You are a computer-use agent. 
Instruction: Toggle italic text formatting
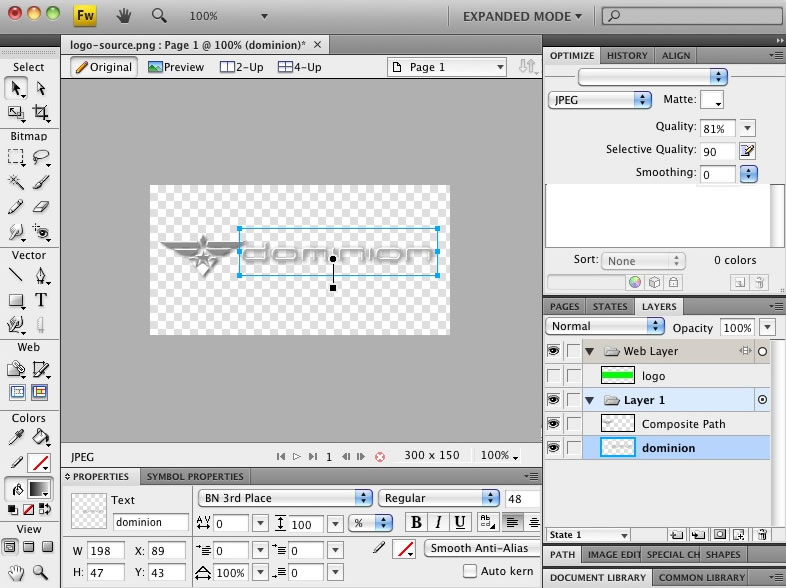(x=438, y=522)
